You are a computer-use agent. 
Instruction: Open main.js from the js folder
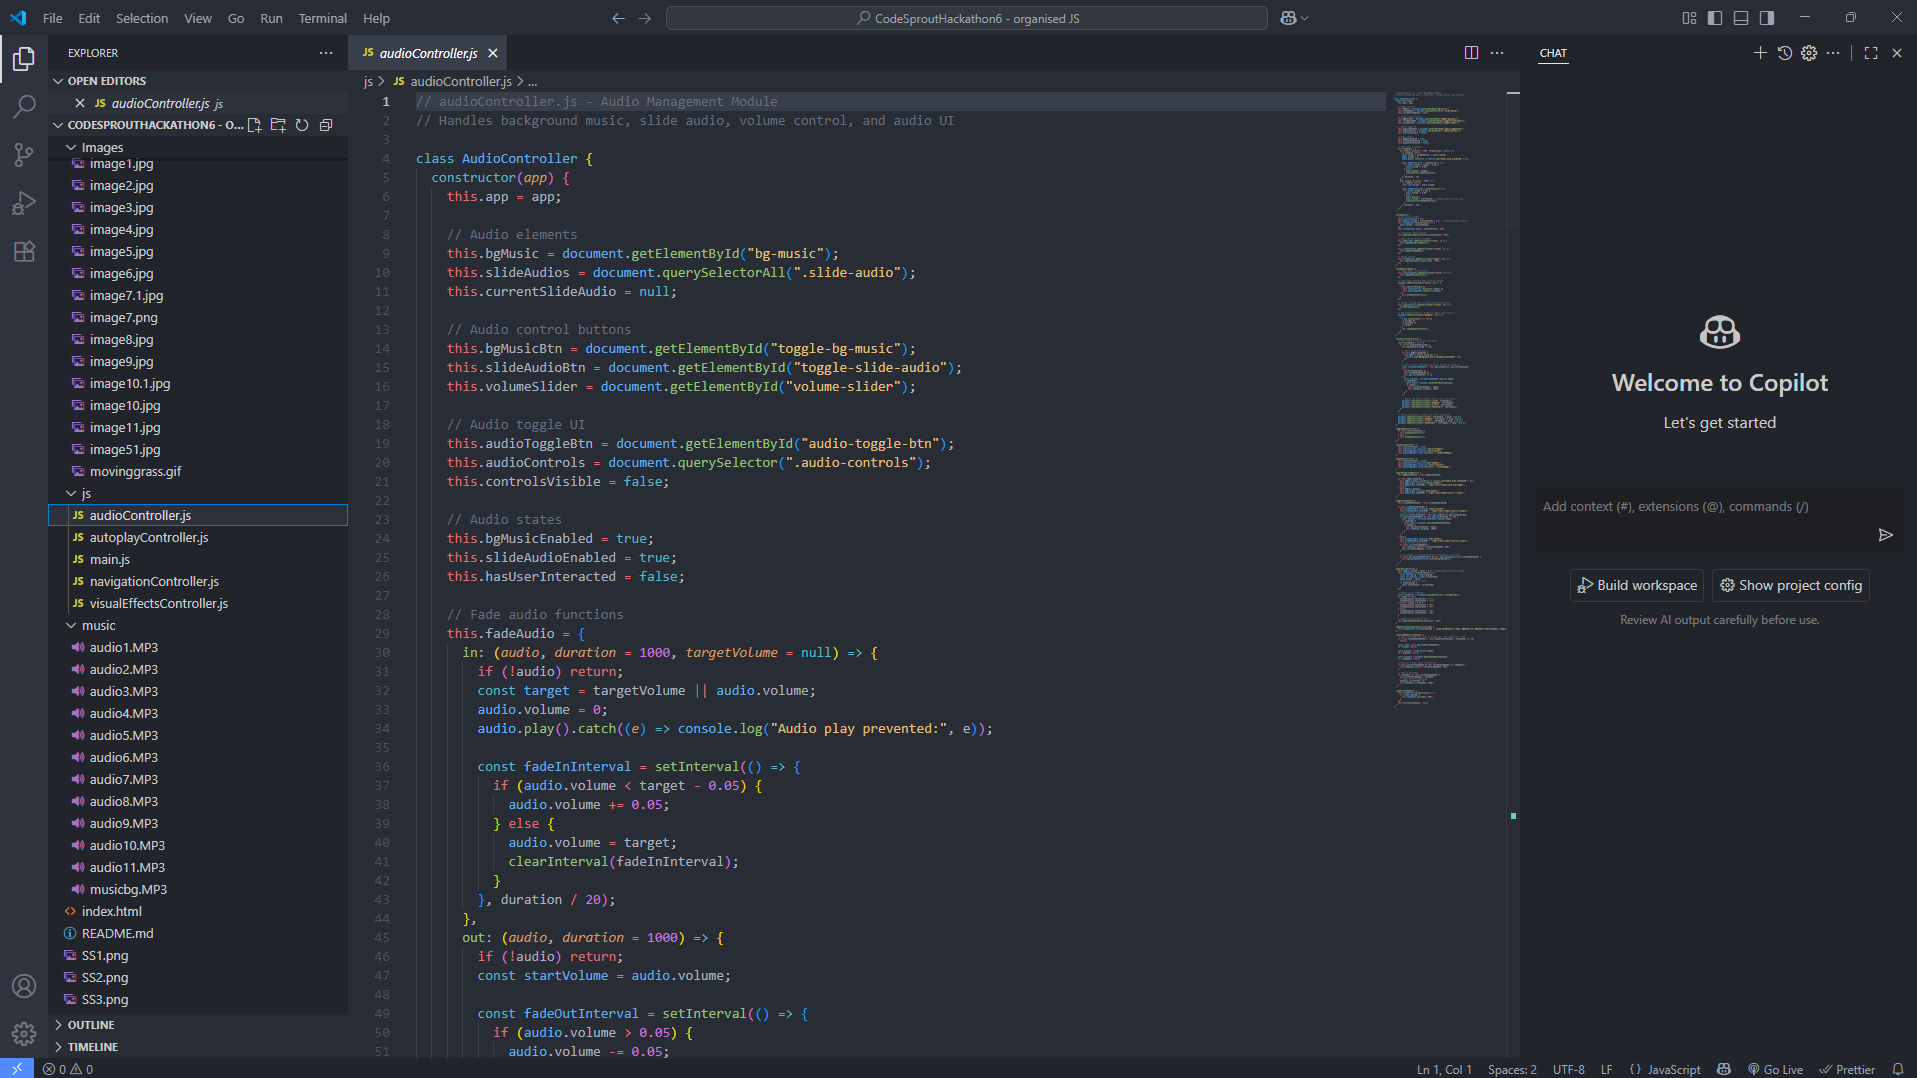(198, 560)
